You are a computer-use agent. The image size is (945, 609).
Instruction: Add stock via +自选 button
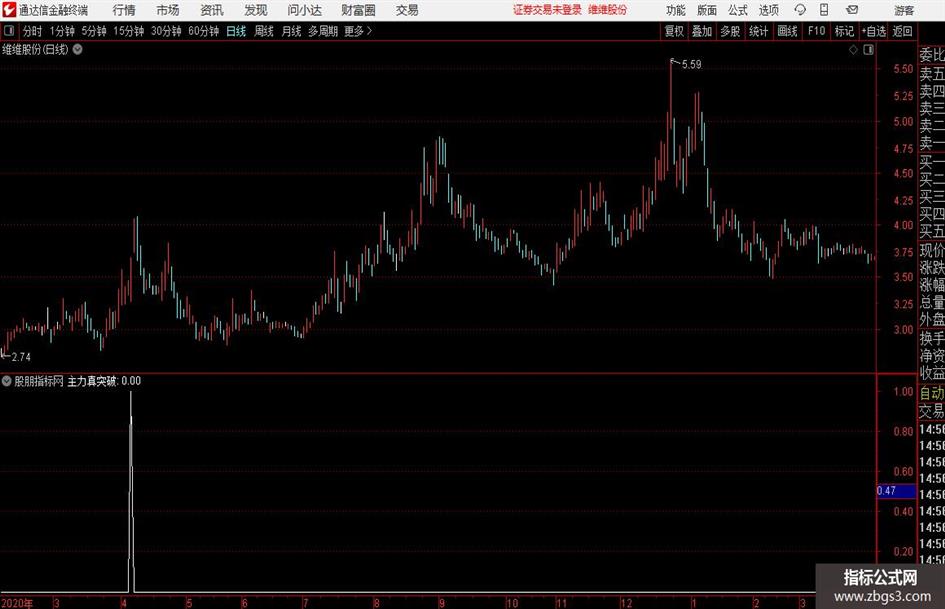tap(874, 31)
